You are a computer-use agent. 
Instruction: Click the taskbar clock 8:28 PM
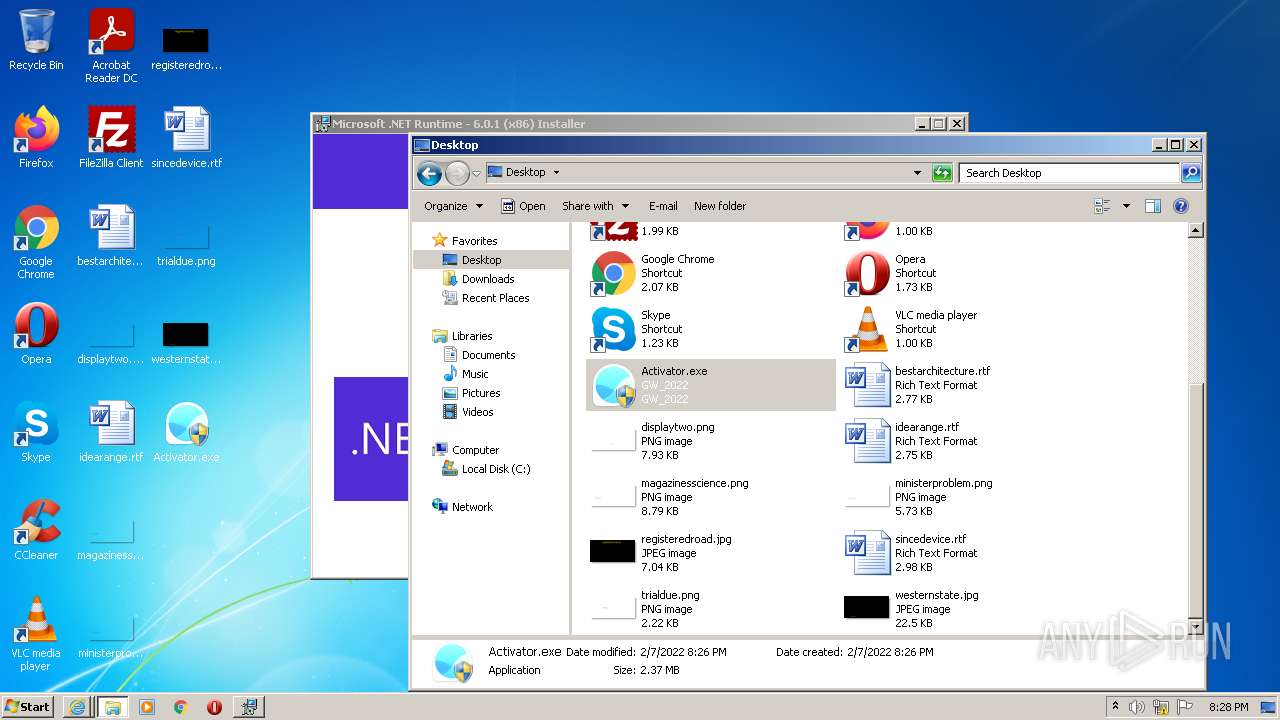tap(1228, 707)
